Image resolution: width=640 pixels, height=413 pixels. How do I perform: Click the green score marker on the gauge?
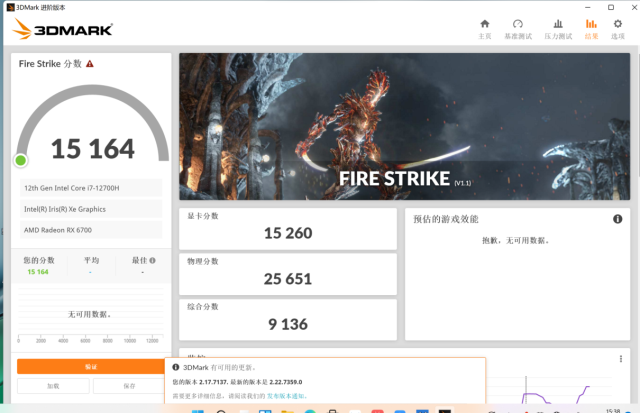tap(20, 161)
